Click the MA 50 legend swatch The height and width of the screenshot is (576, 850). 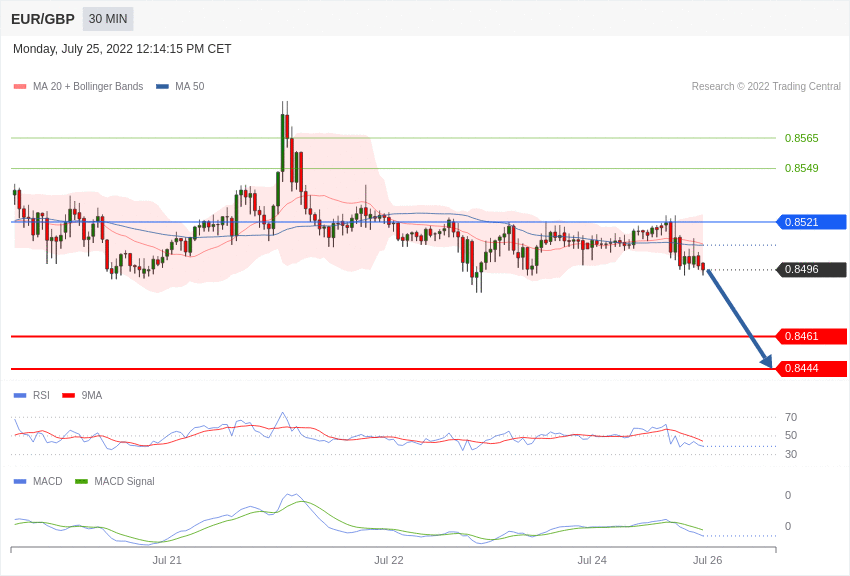tap(162, 86)
